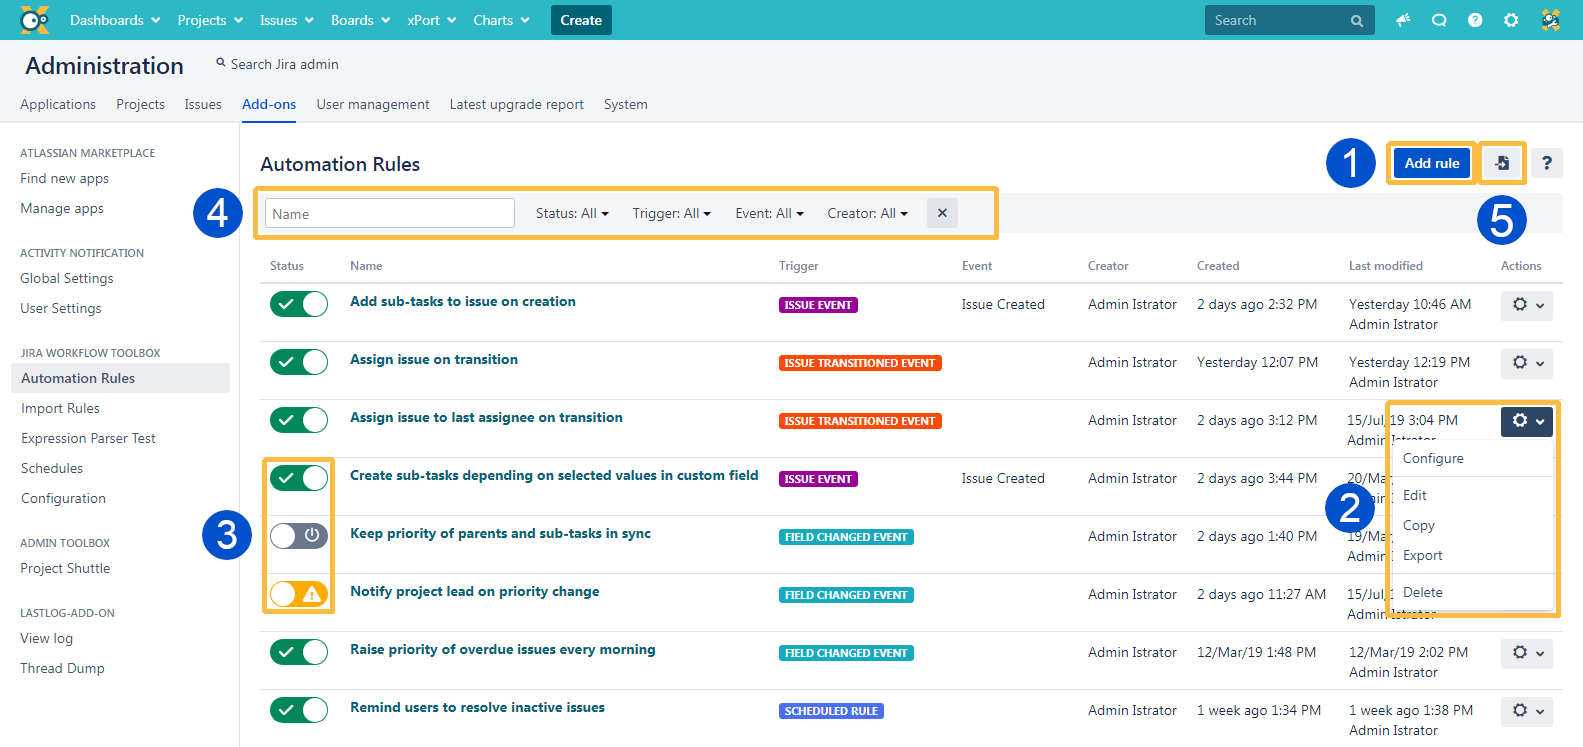Image resolution: width=1583 pixels, height=747 pixels.
Task: Switch to the User management tab
Action: coord(373,104)
